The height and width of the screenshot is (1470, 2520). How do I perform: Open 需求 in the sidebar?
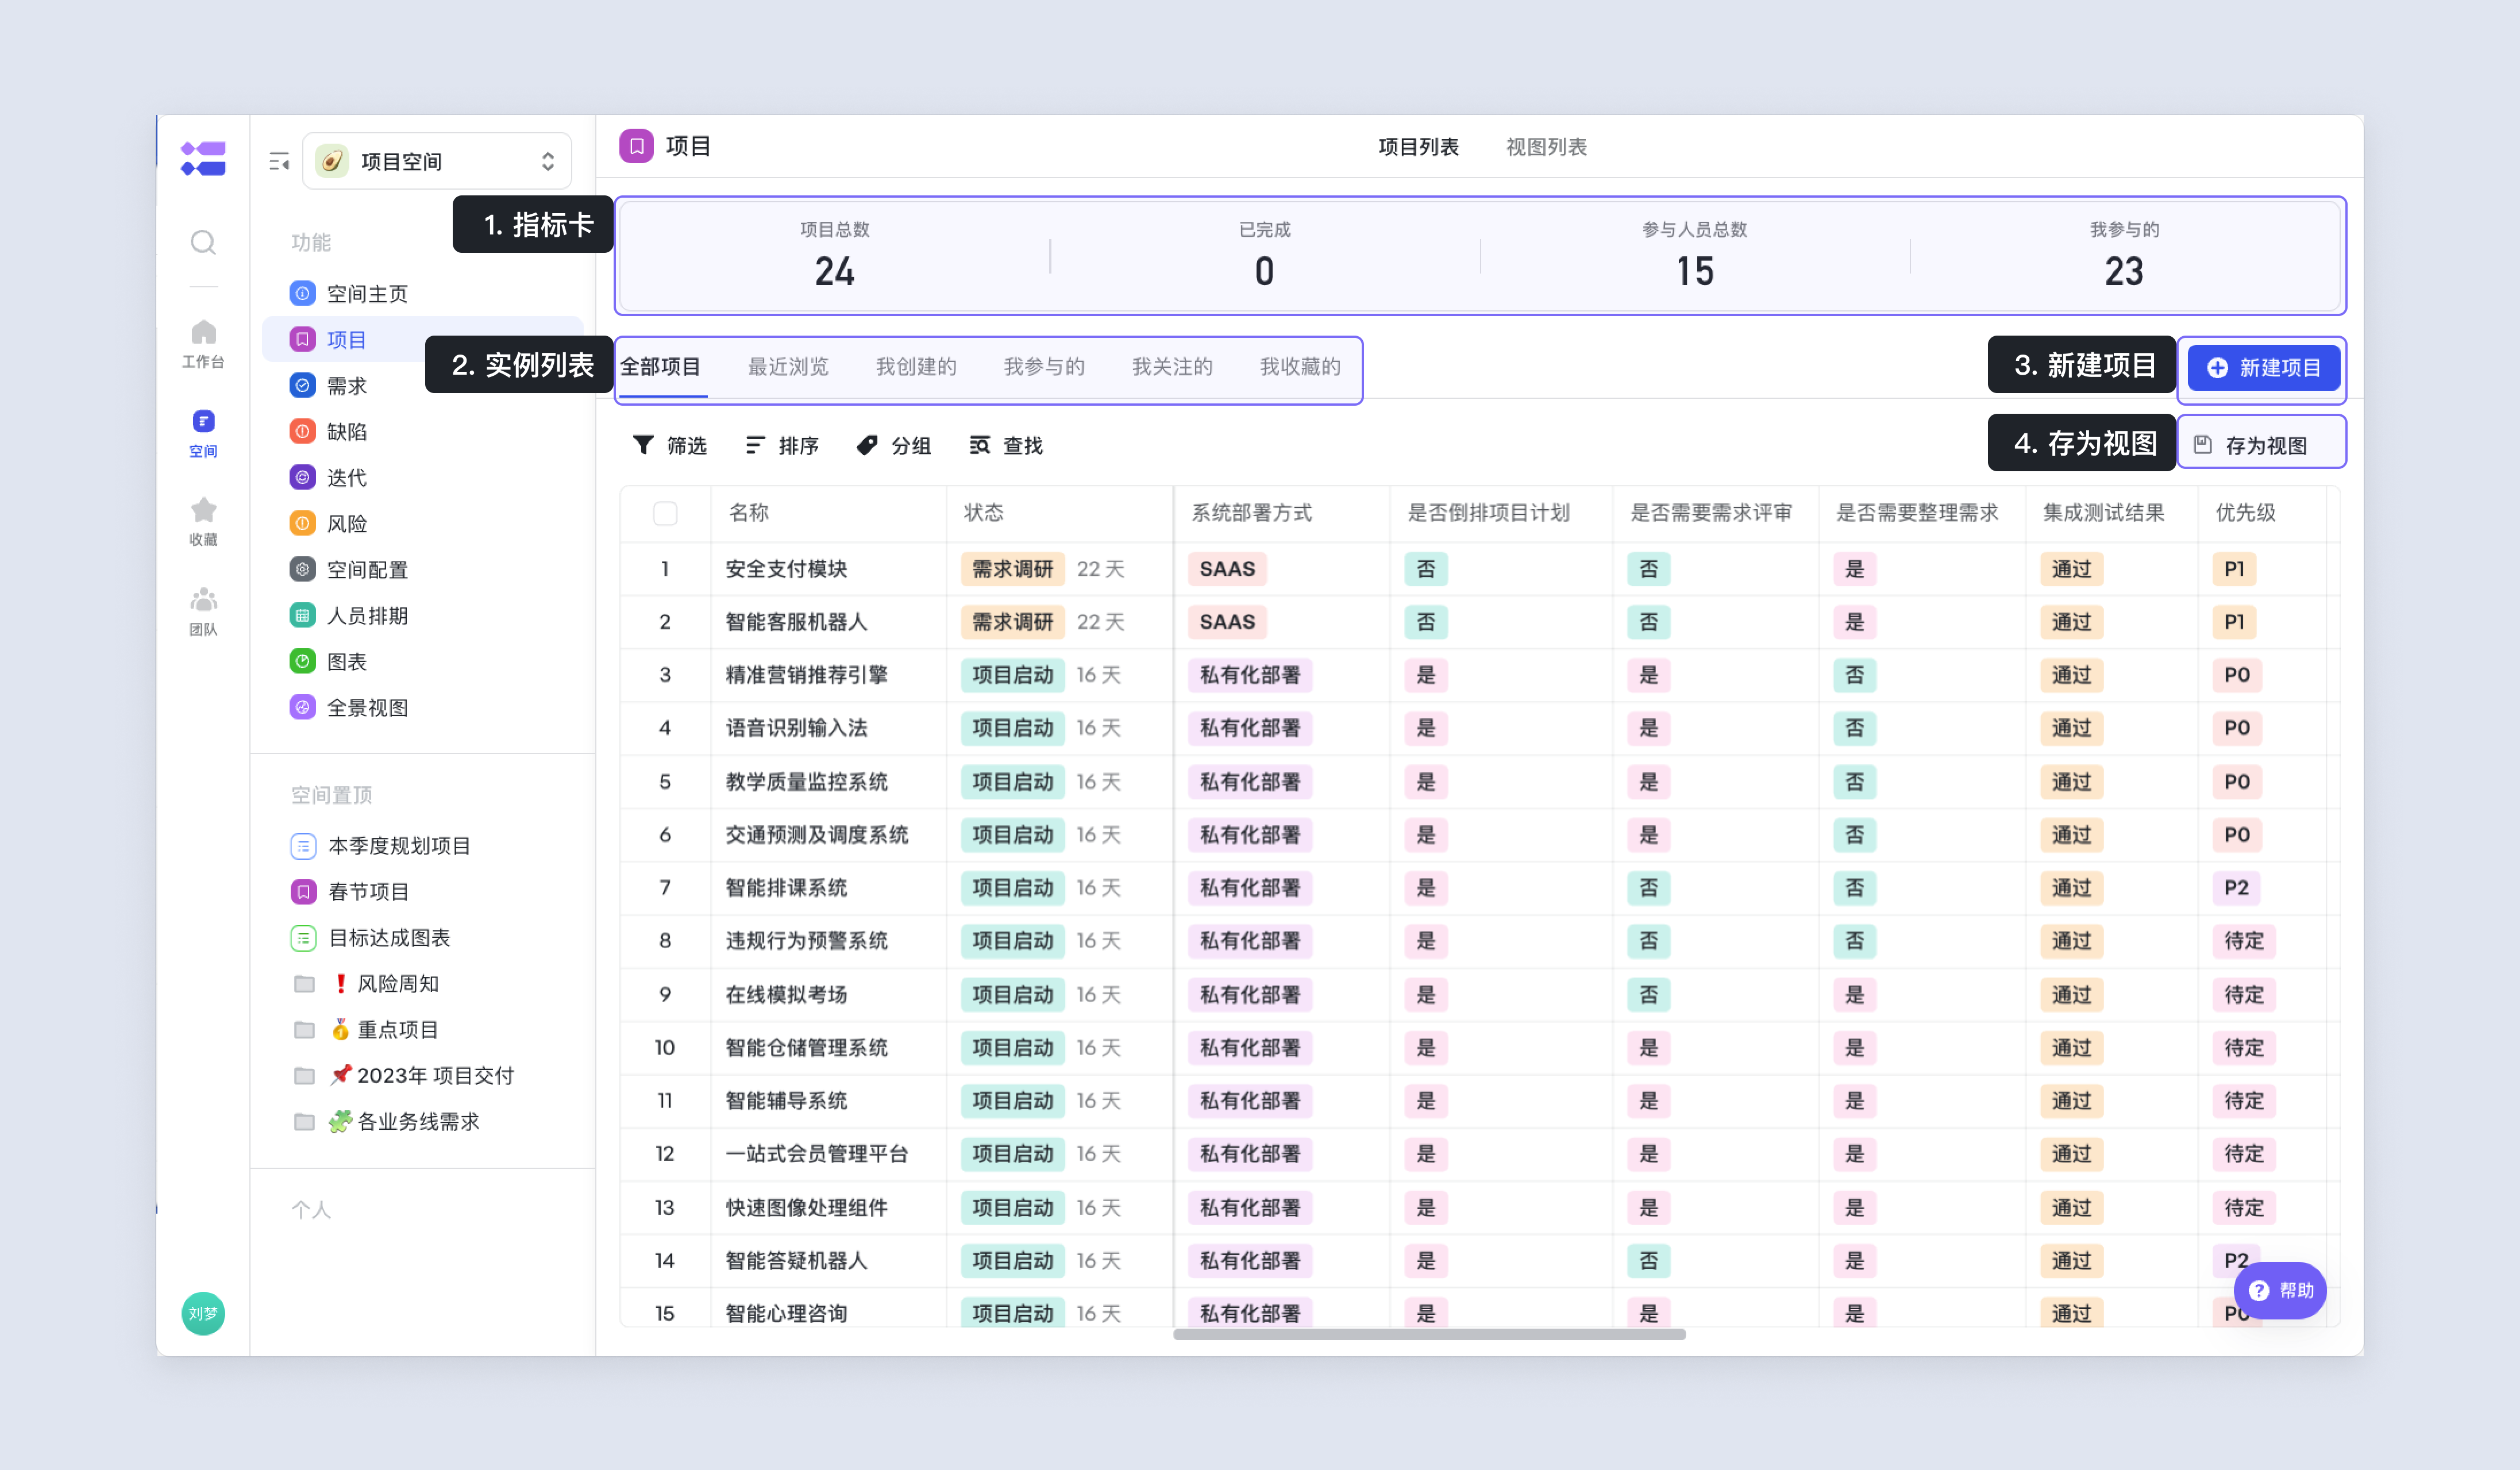[422, 386]
